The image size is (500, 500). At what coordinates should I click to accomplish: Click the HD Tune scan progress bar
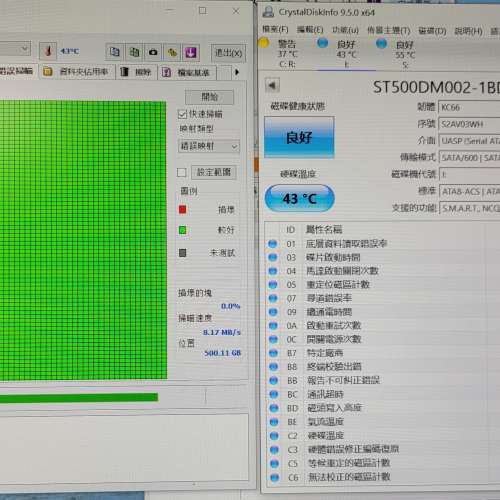(x=102, y=397)
